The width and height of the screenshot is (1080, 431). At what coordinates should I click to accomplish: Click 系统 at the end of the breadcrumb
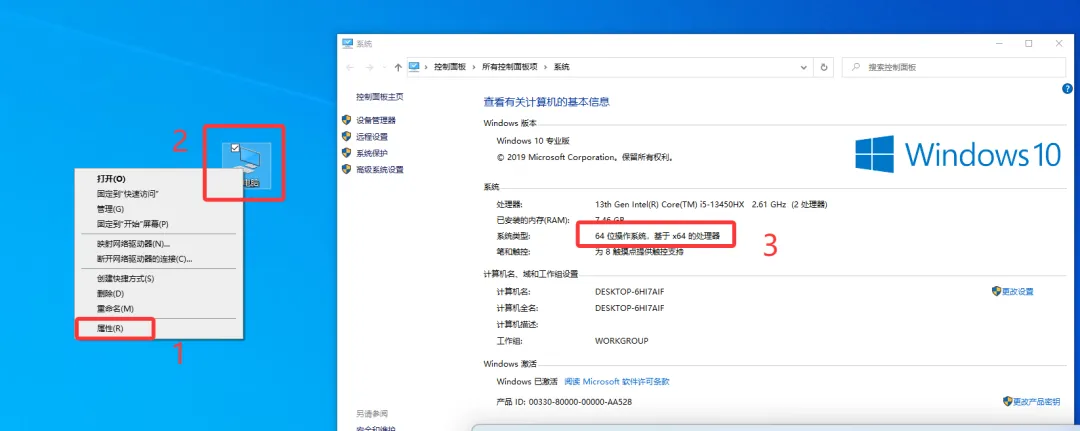(562, 67)
